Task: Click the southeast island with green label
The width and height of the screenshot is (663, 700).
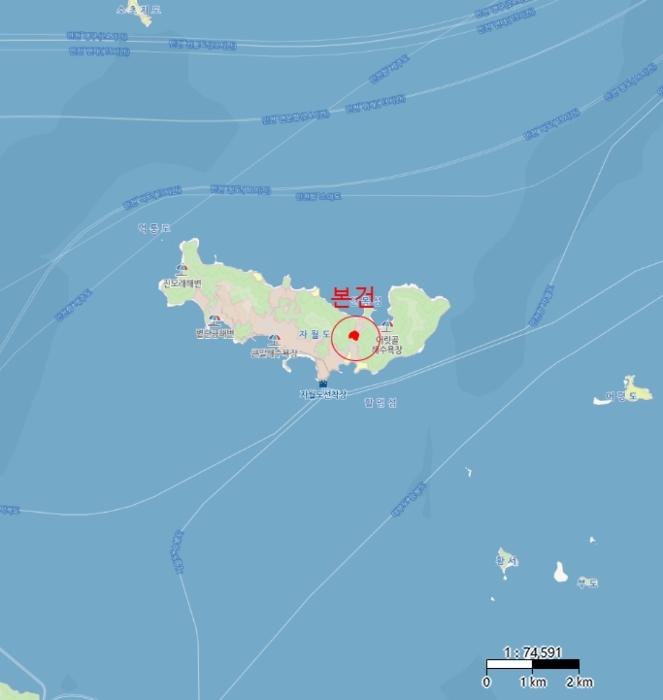Action: click(507, 562)
